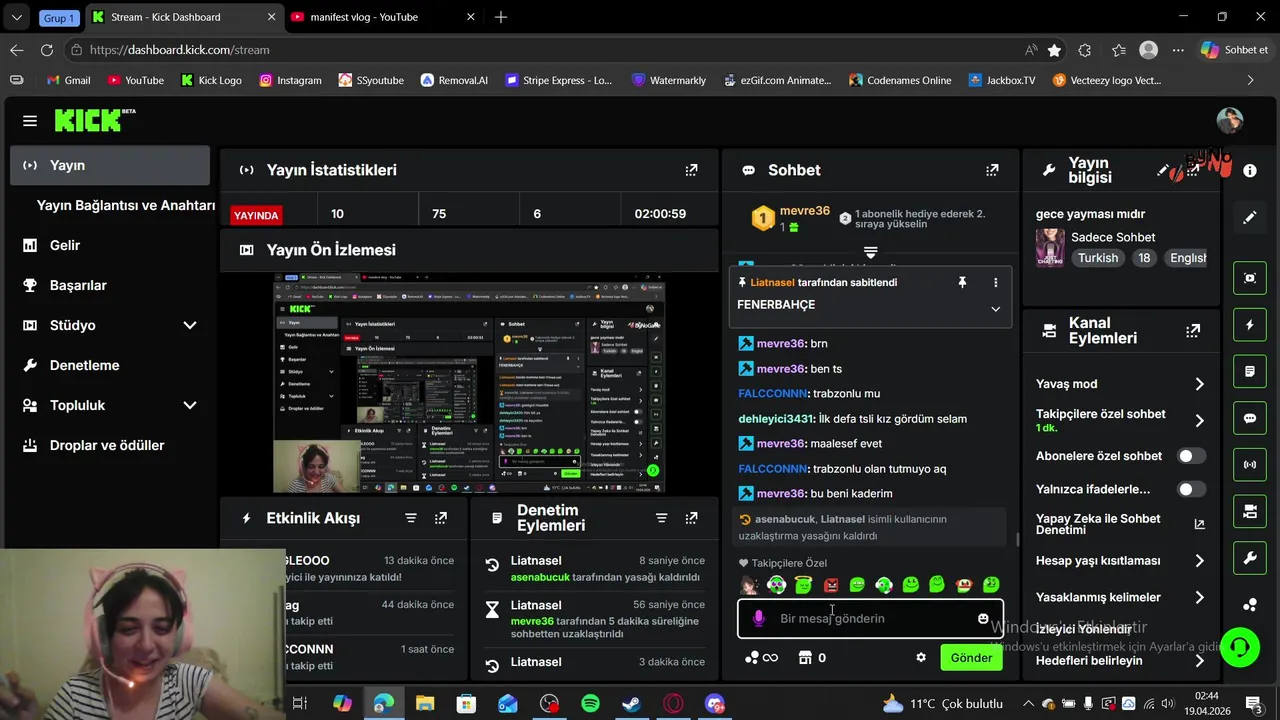The height and width of the screenshot is (720, 1280).
Task: Open Steam from the Windows taskbar
Action: tap(632, 704)
